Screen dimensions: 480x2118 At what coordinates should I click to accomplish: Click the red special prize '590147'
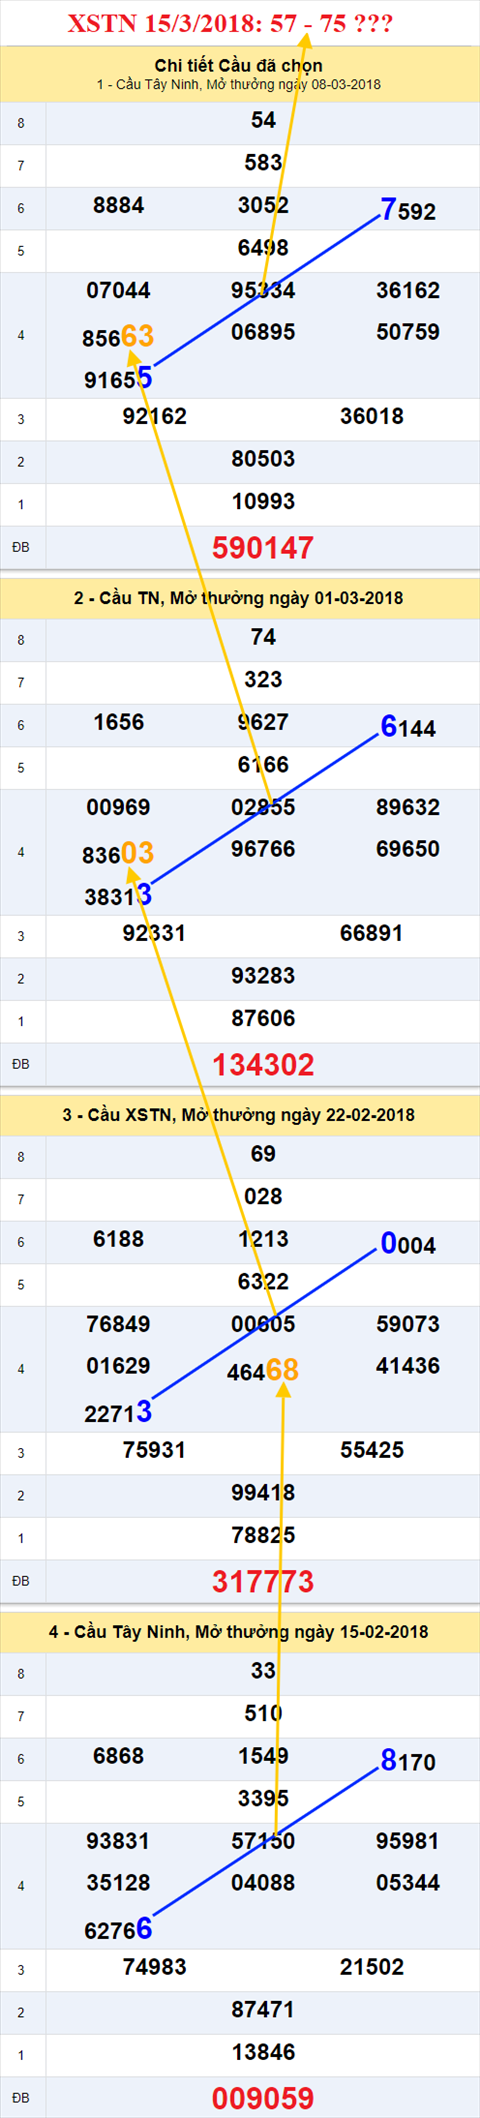tap(263, 547)
